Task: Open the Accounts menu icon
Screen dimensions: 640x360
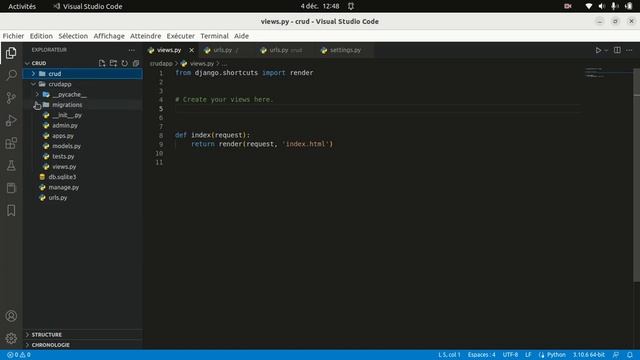Action: pos(11,316)
